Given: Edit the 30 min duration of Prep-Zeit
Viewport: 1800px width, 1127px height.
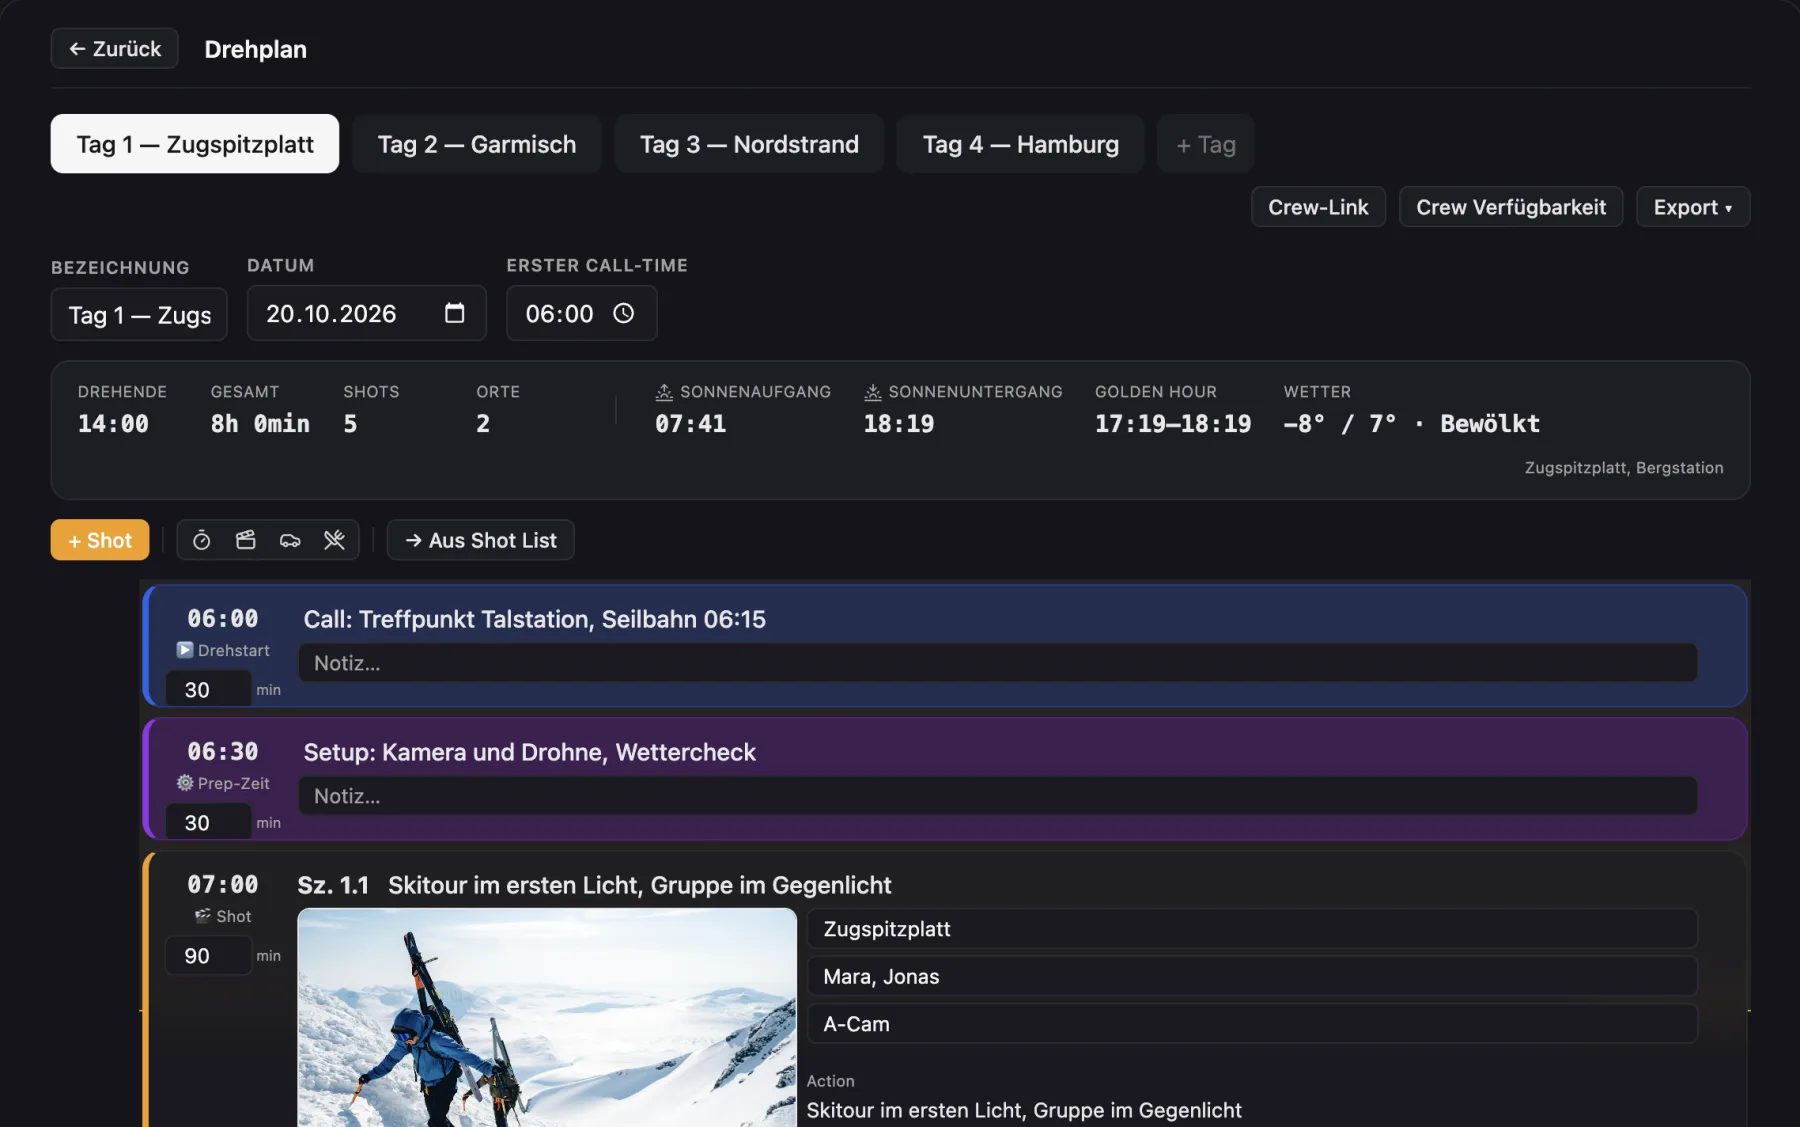Looking at the screenshot, I should click(x=208, y=822).
